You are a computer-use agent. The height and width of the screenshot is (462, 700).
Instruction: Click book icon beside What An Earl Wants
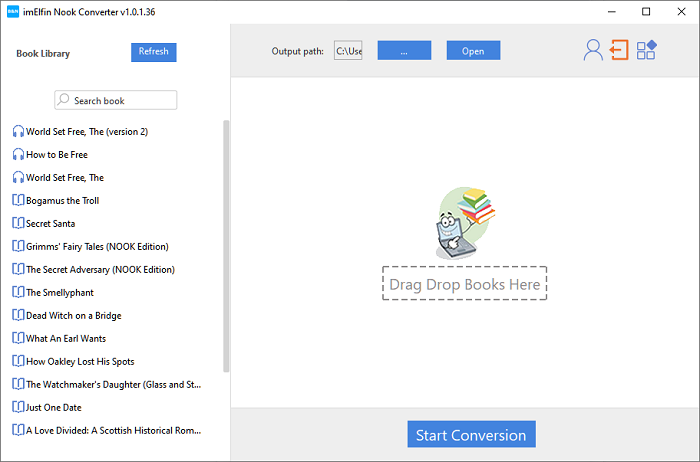[x=18, y=338]
